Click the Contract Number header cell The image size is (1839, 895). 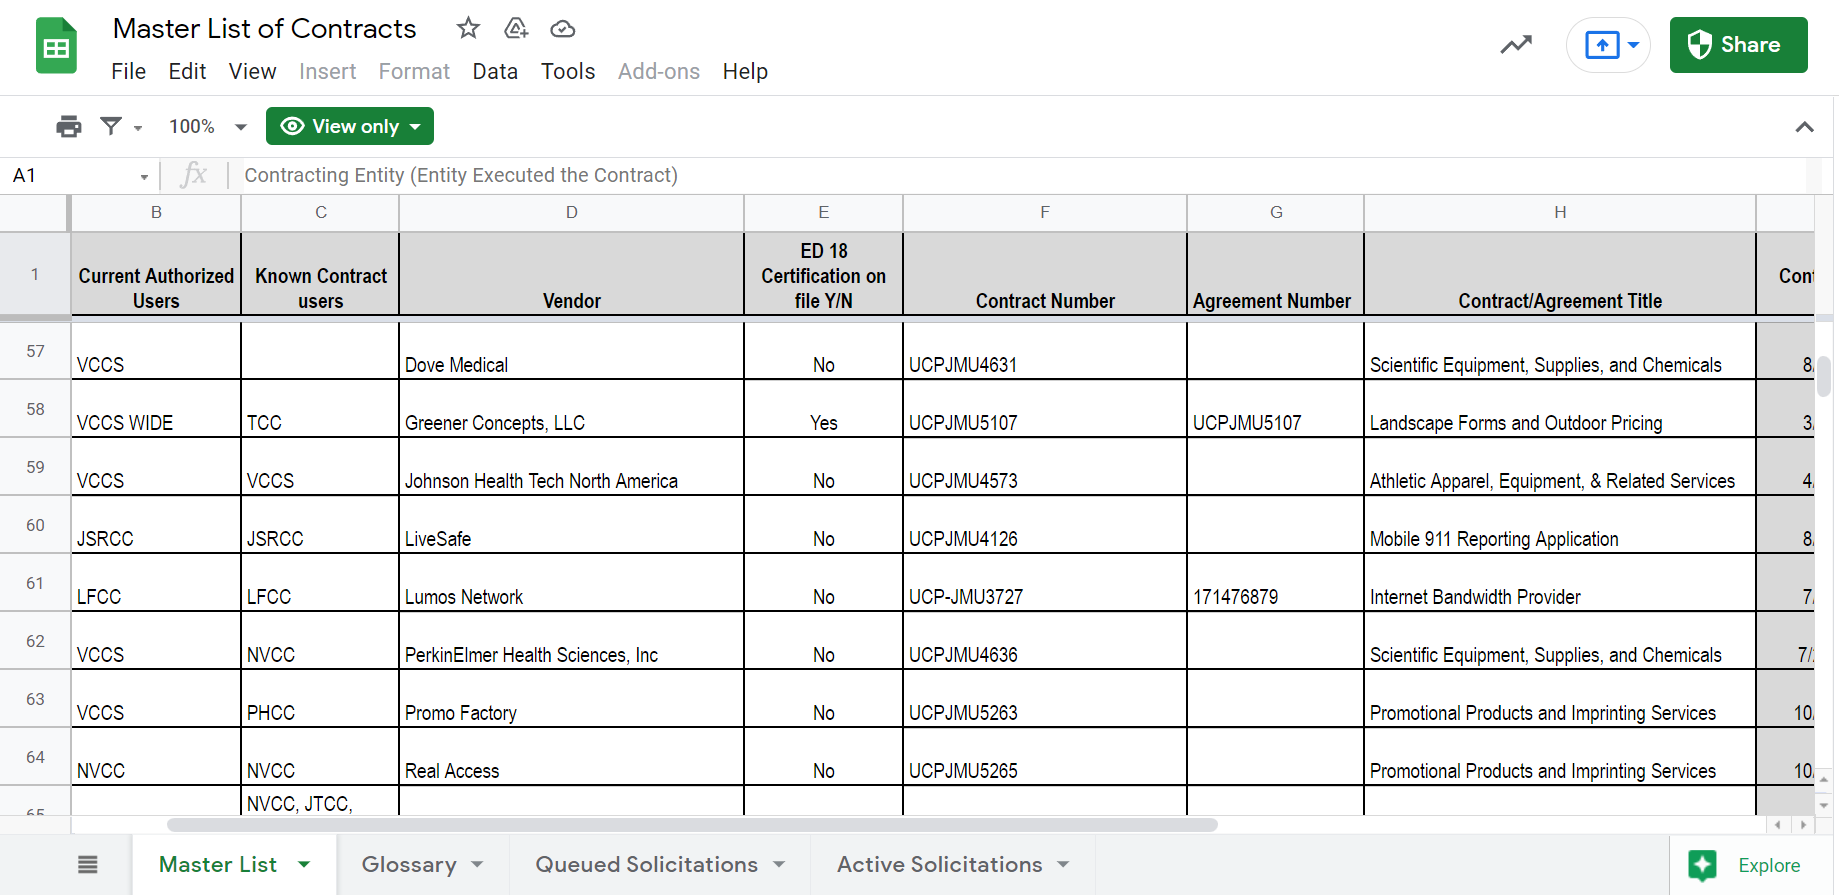click(x=1045, y=275)
